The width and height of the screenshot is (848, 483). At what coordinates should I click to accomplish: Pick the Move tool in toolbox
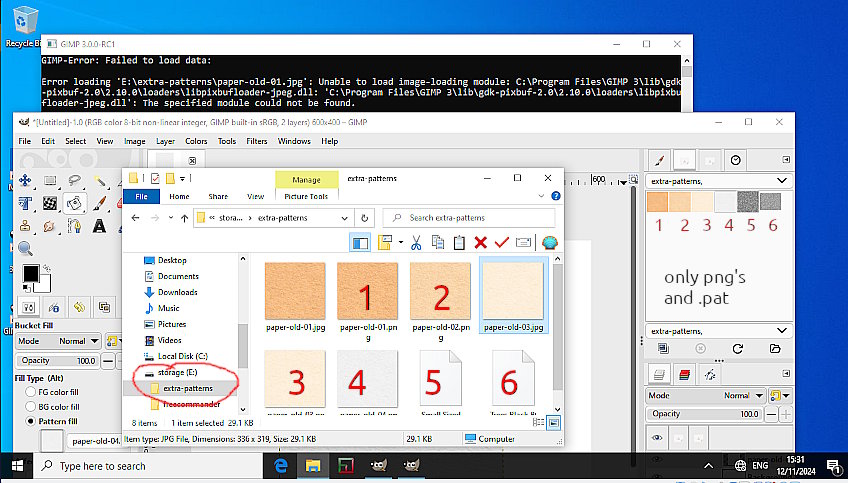[x=24, y=181]
